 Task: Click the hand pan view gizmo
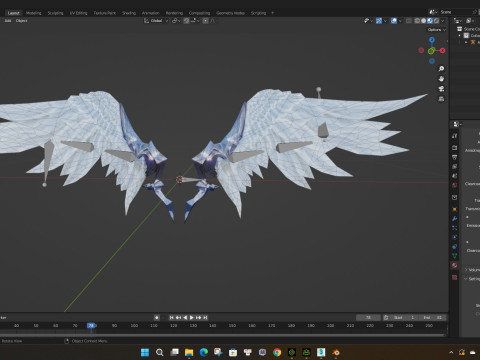[441, 79]
